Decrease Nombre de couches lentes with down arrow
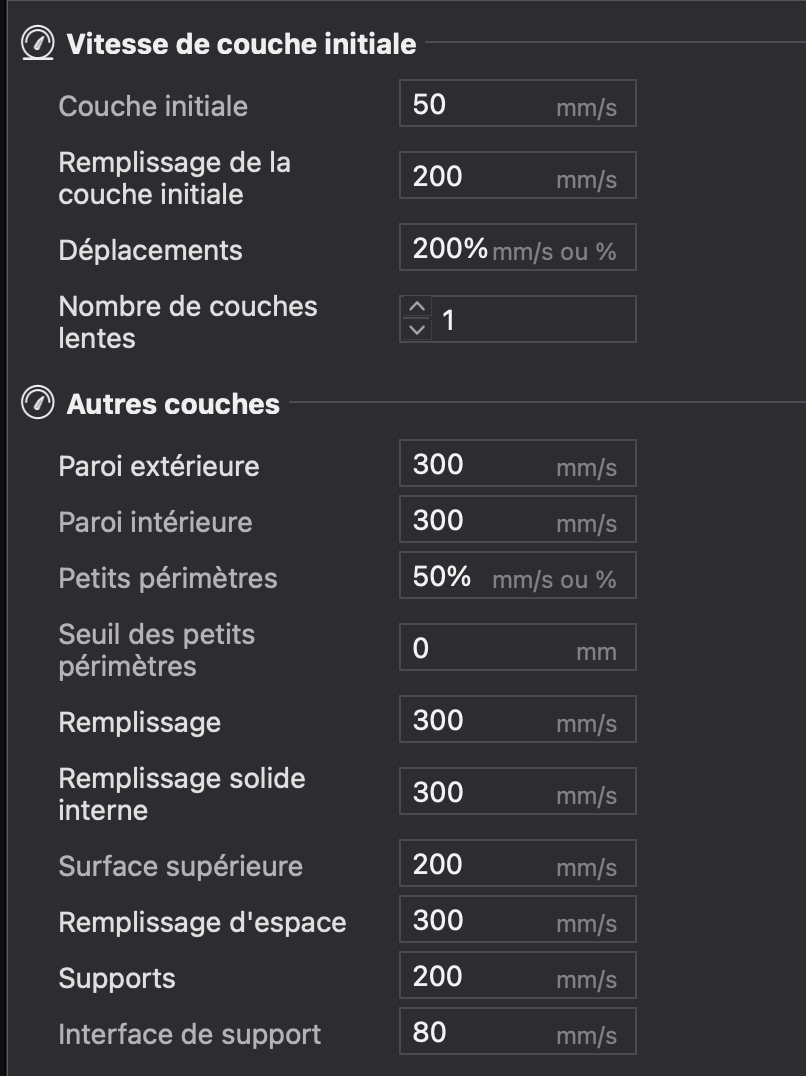 tap(416, 330)
